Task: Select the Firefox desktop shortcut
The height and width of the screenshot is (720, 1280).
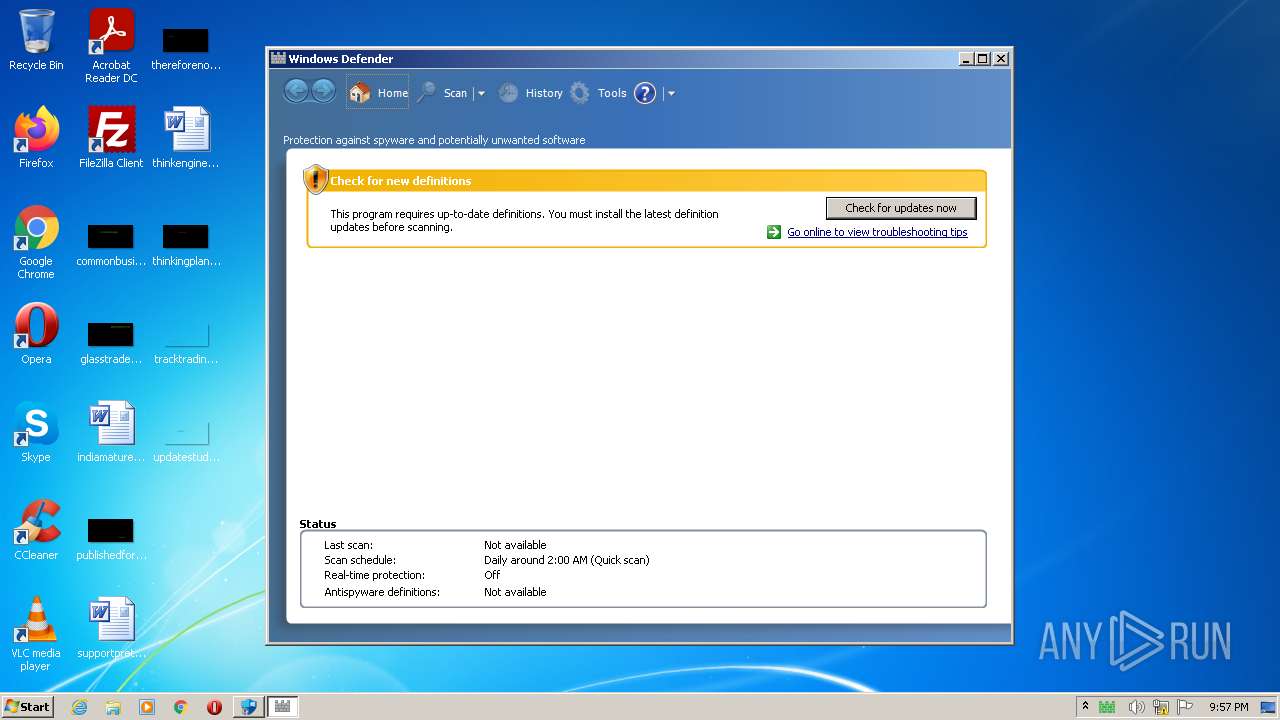Action: [36, 138]
